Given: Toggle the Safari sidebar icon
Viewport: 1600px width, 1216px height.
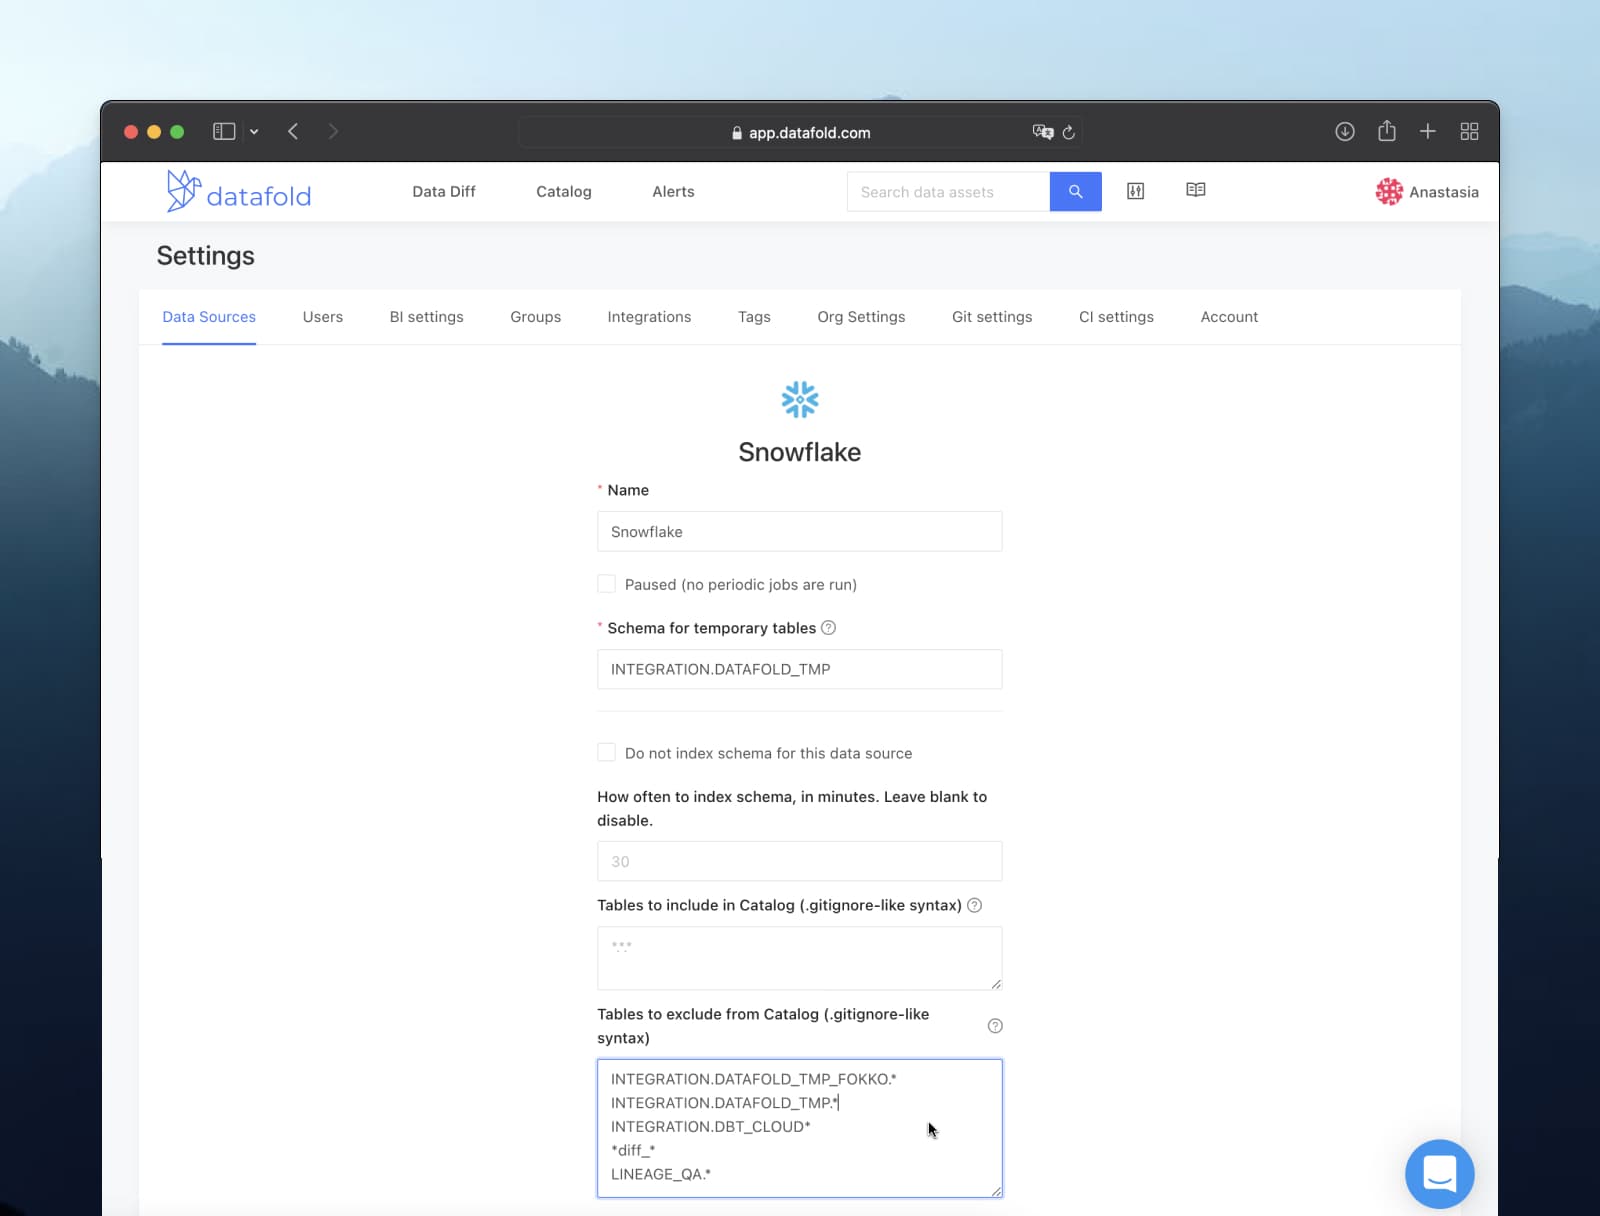Looking at the screenshot, I should 224,132.
